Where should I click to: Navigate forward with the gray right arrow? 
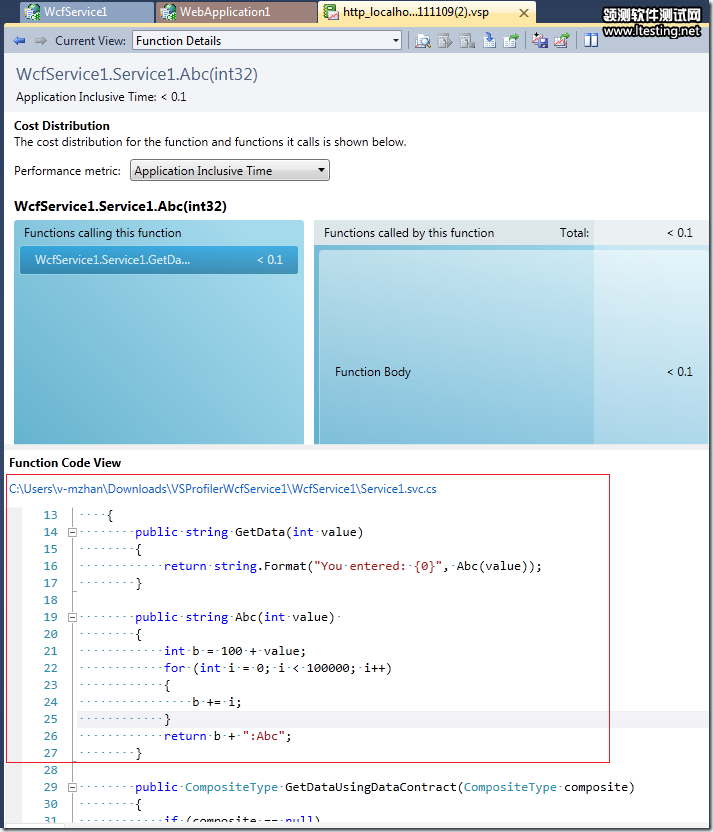point(41,41)
